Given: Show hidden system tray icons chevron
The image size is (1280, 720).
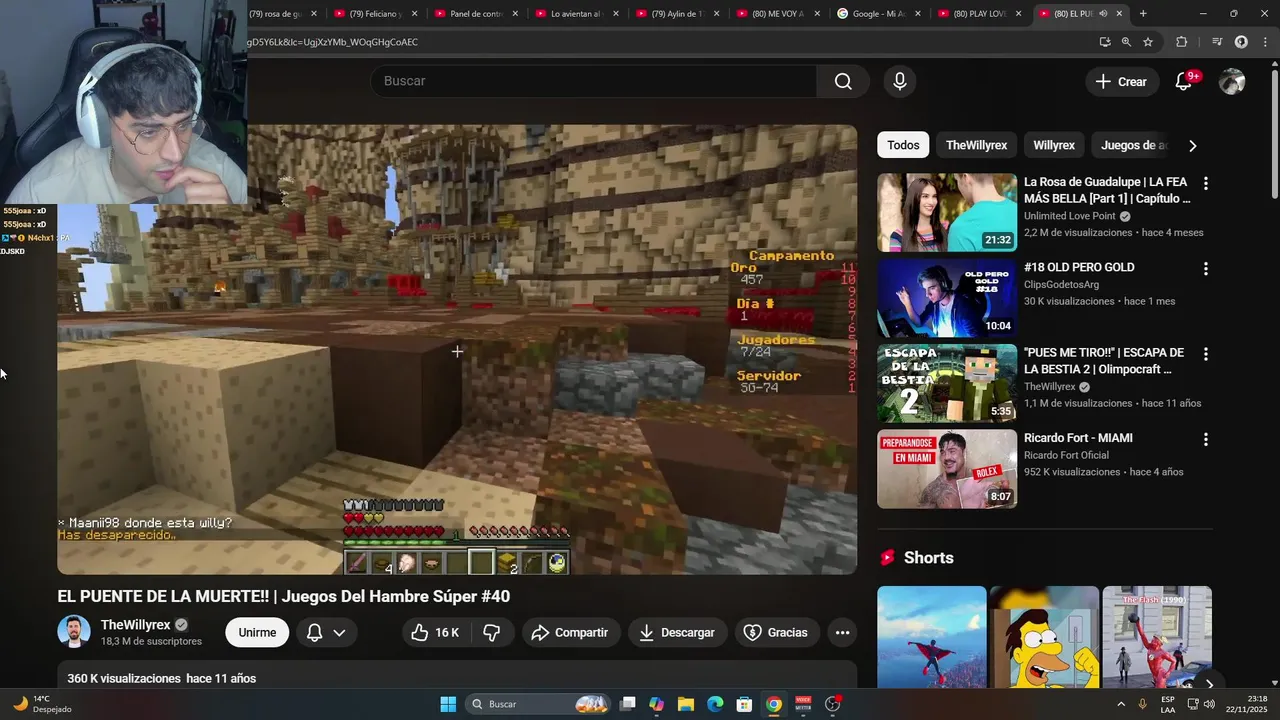Looking at the screenshot, I should pos(1121,704).
